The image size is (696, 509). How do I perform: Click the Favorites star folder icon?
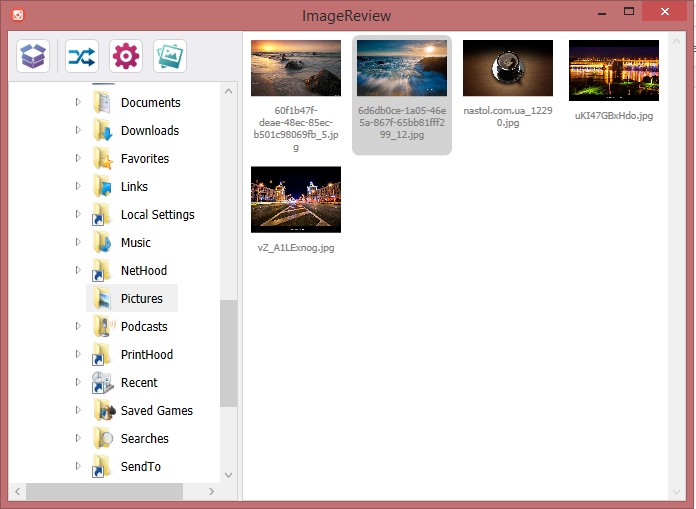click(x=102, y=158)
